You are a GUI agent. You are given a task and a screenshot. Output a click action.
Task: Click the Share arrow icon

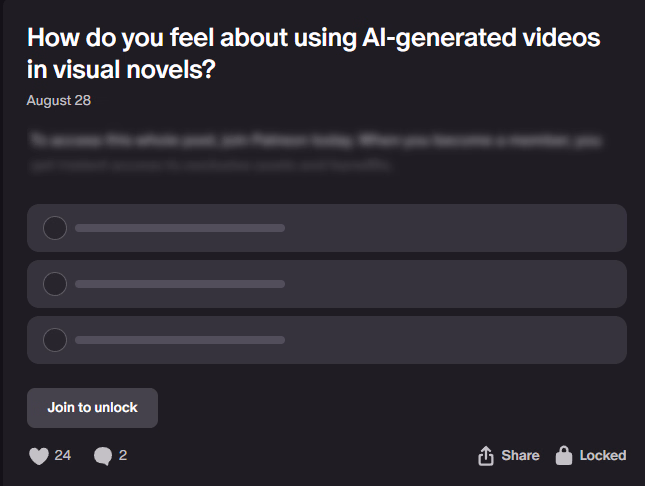(486, 456)
